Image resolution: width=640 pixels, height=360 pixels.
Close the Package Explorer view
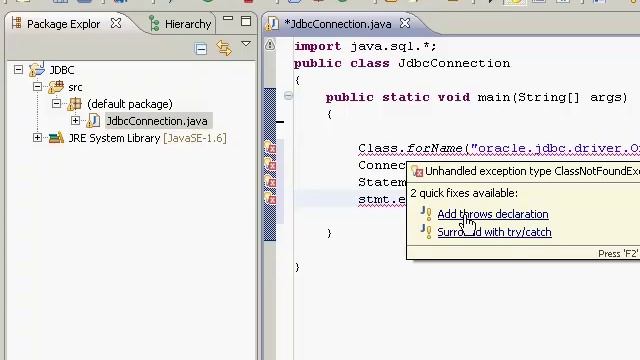[x=116, y=23]
